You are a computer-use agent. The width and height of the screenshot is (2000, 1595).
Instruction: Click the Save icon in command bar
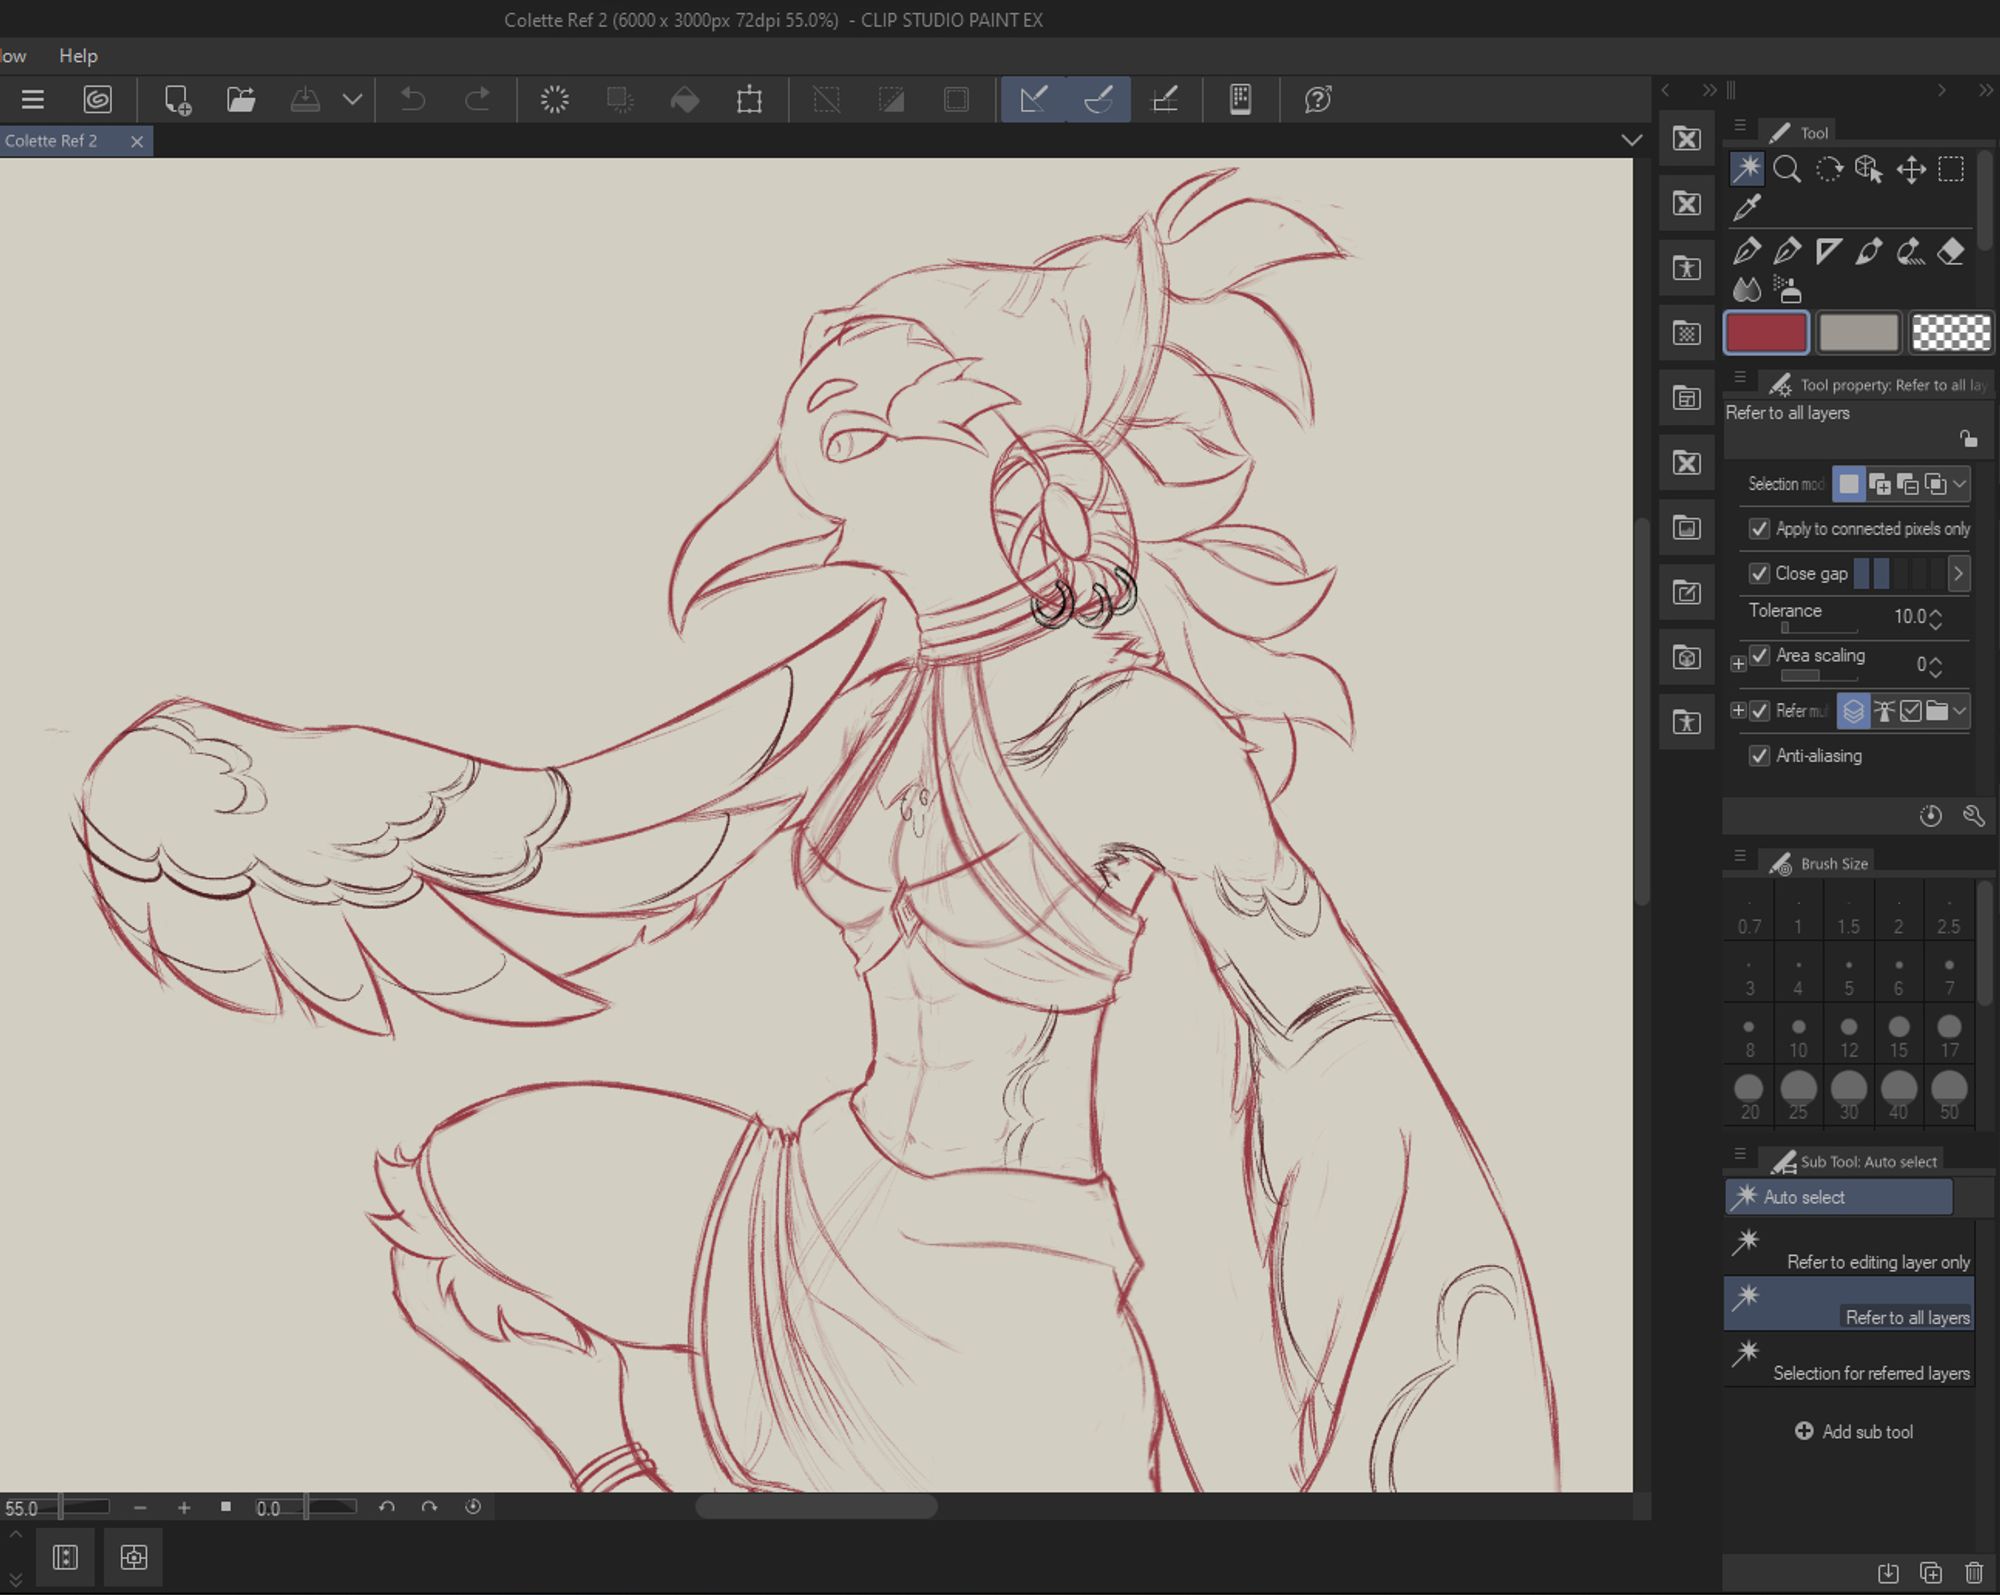coord(305,99)
